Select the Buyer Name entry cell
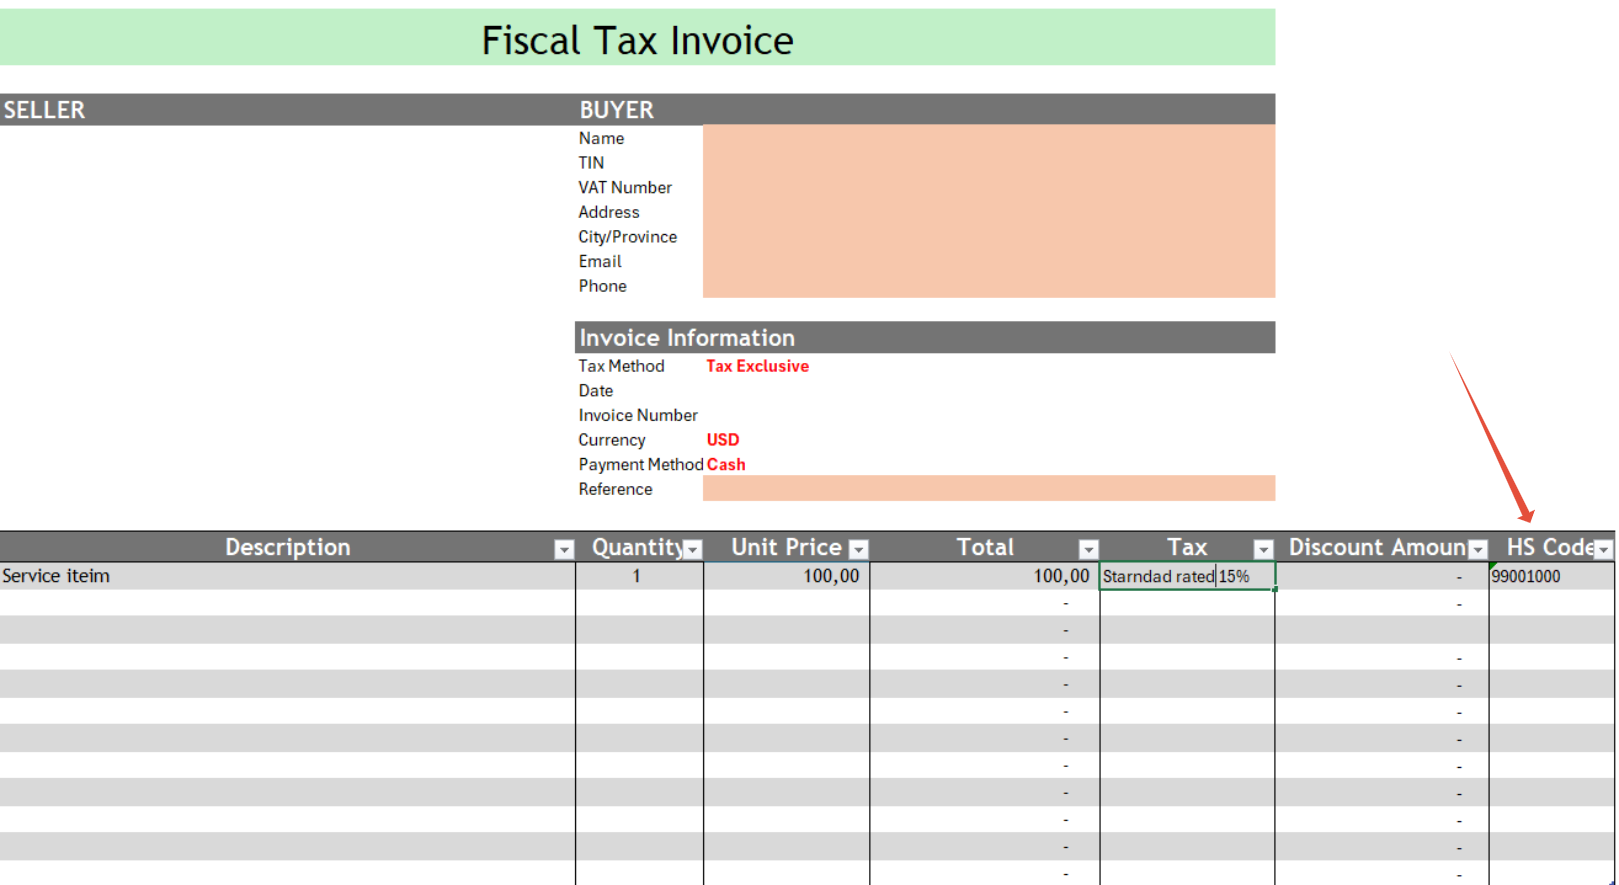Screen dimensions: 1619x885 (989, 138)
